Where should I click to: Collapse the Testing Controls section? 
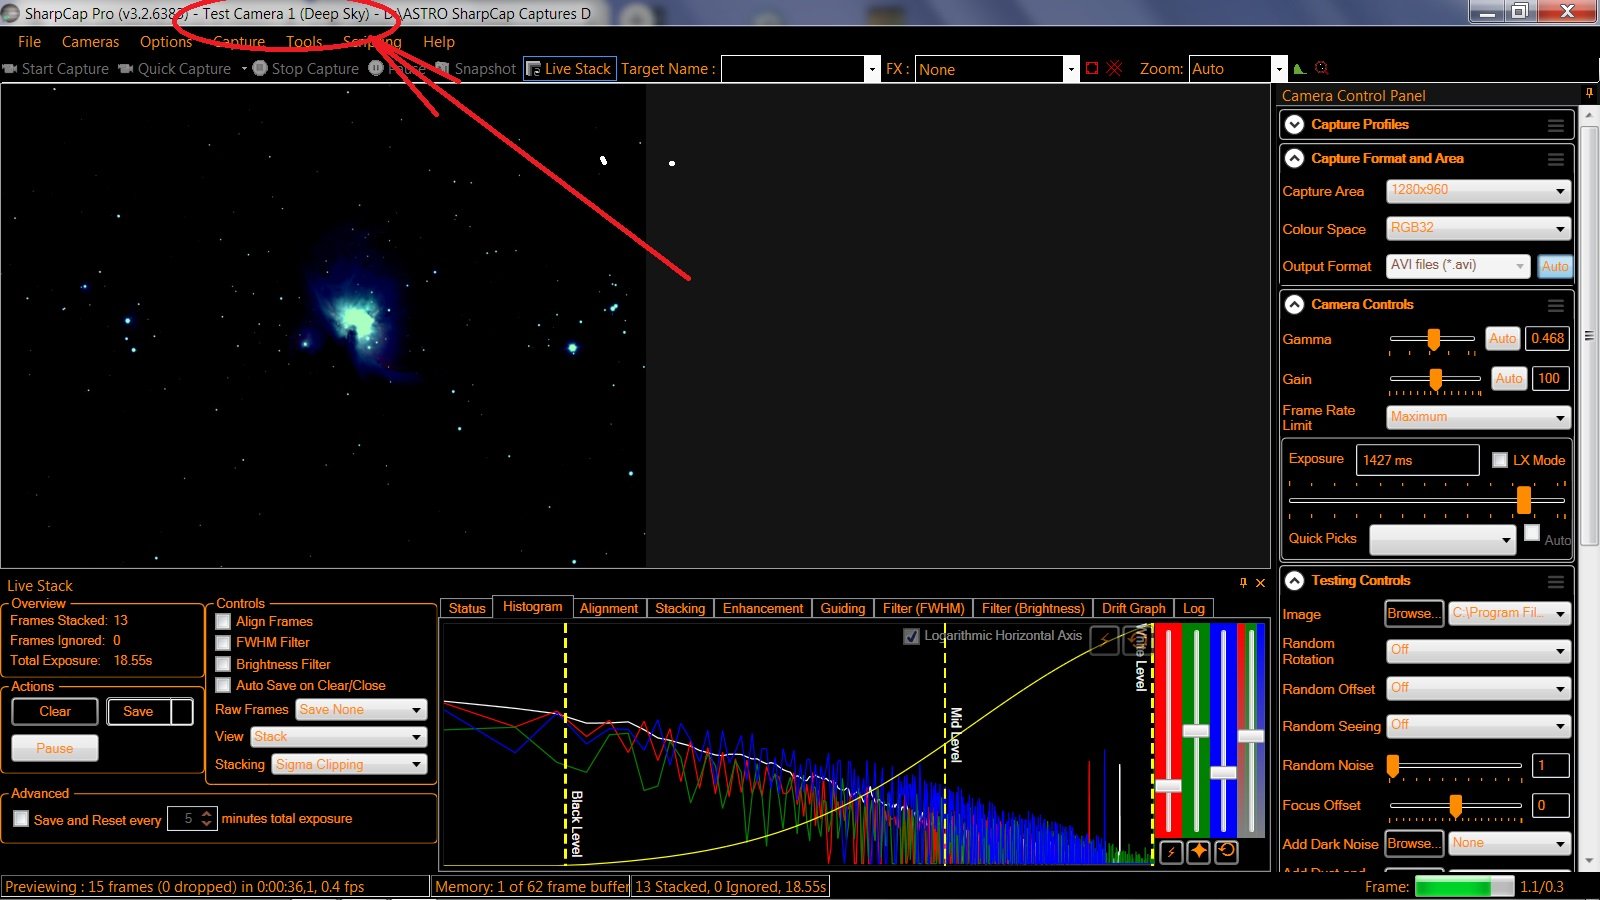click(x=1295, y=581)
